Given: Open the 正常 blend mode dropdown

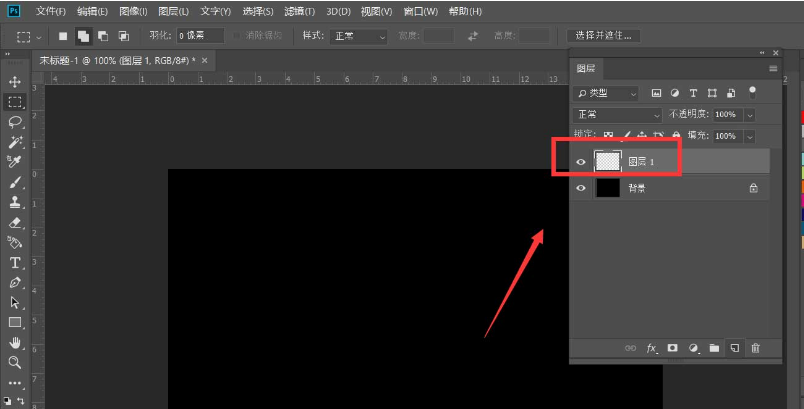Looking at the screenshot, I should (x=618, y=114).
